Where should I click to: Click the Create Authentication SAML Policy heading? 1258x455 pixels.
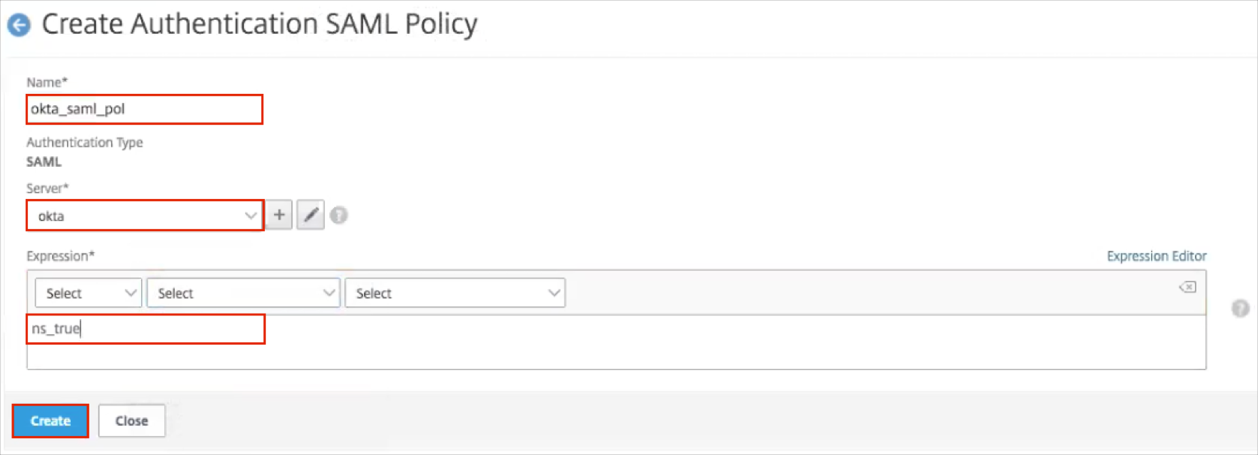259,24
